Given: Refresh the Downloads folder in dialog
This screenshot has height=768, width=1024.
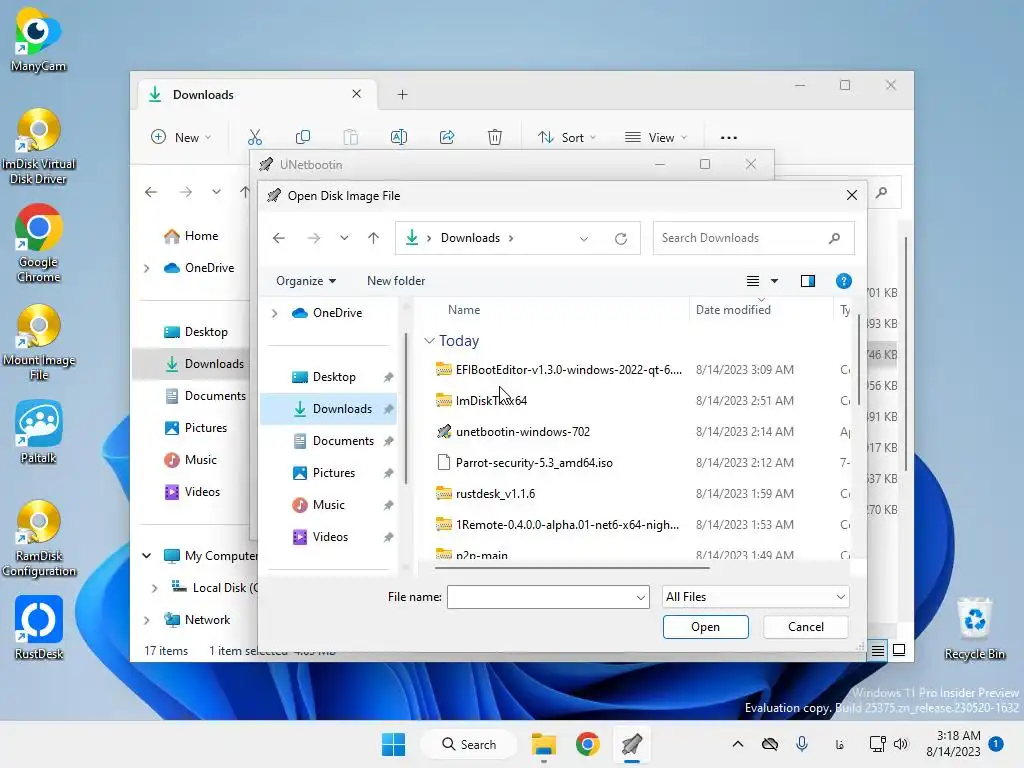Looking at the screenshot, I should [621, 238].
